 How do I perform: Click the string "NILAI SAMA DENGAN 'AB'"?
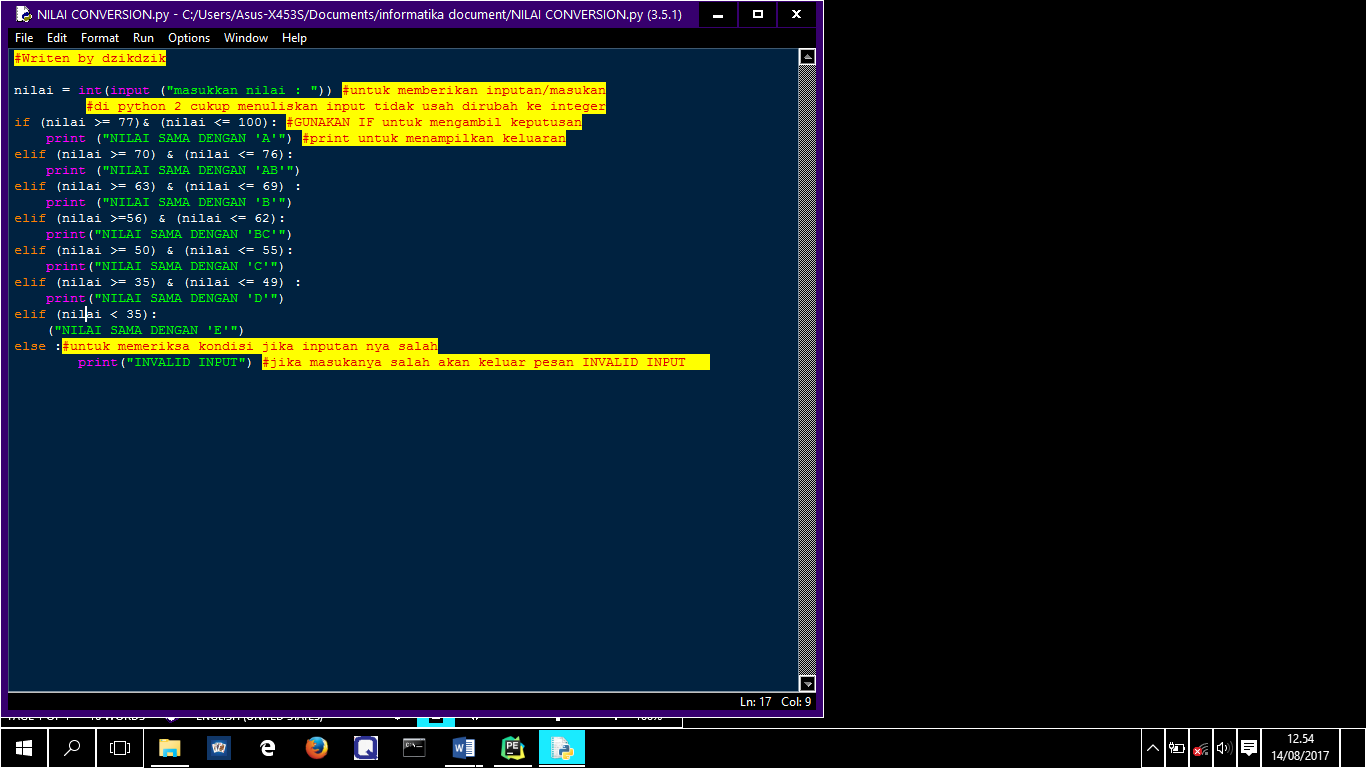[x=198, y=170]
